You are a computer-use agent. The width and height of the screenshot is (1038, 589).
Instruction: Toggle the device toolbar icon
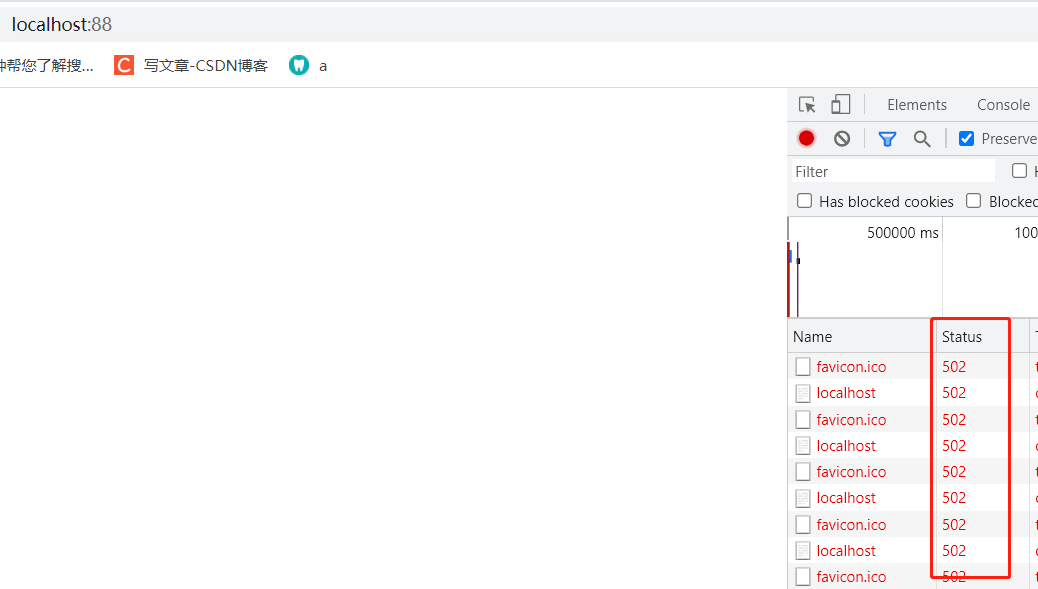tap(841, 105)
